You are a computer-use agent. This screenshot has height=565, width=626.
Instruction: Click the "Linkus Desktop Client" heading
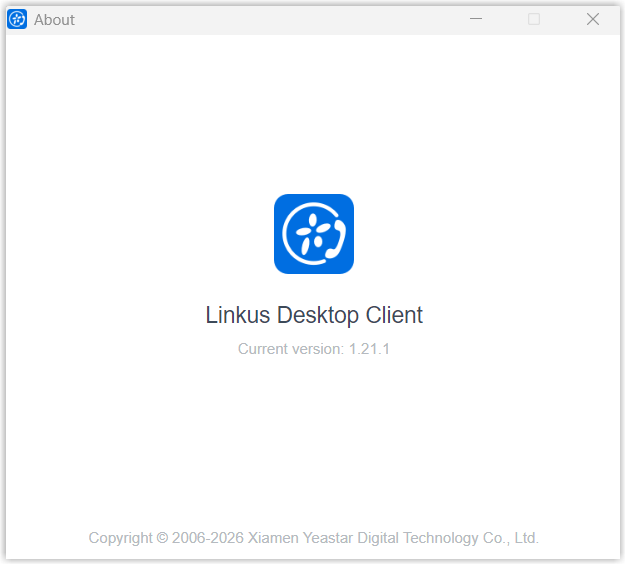pos(313,315)
